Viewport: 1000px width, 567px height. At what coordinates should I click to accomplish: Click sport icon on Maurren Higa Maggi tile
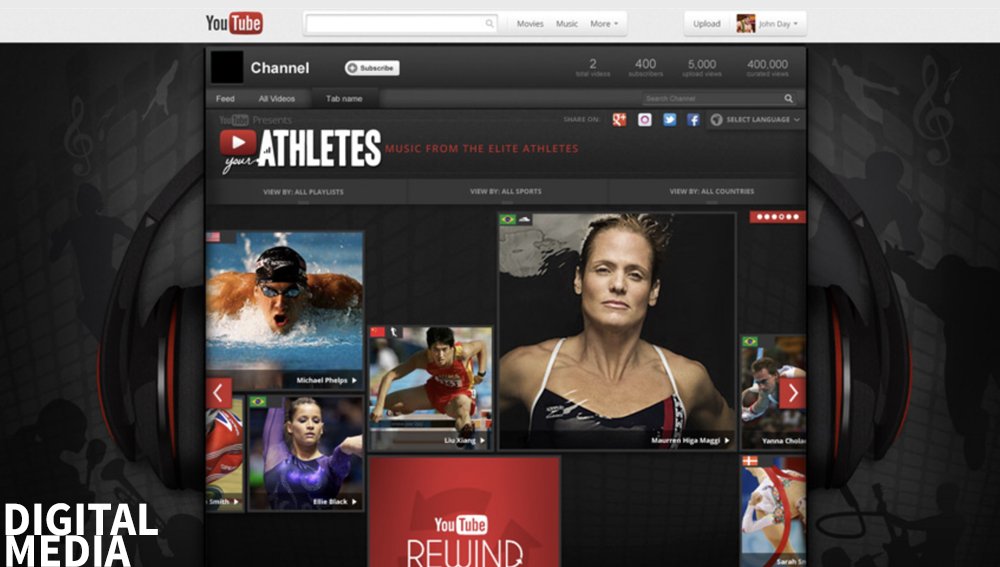[524, 219]
